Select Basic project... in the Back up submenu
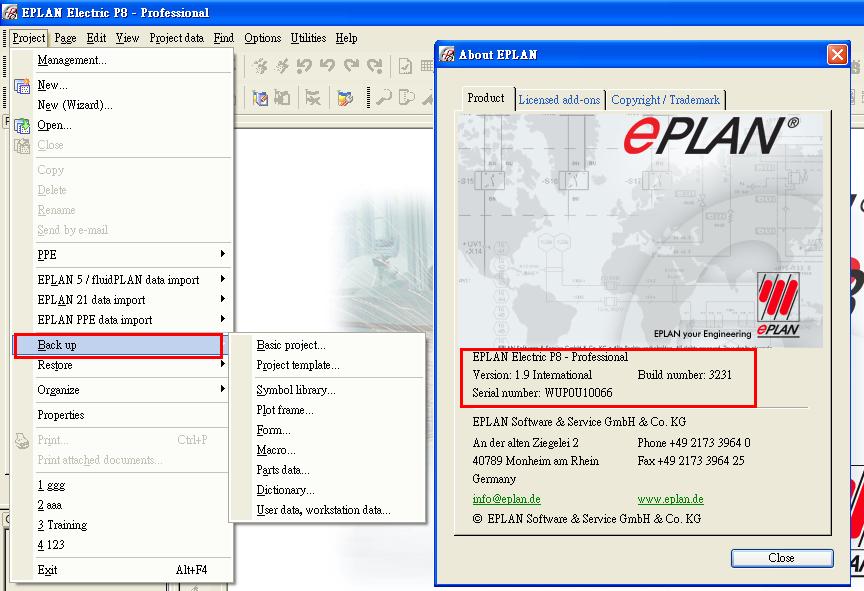This screenshot has width=864, height=591. point(327,345)
